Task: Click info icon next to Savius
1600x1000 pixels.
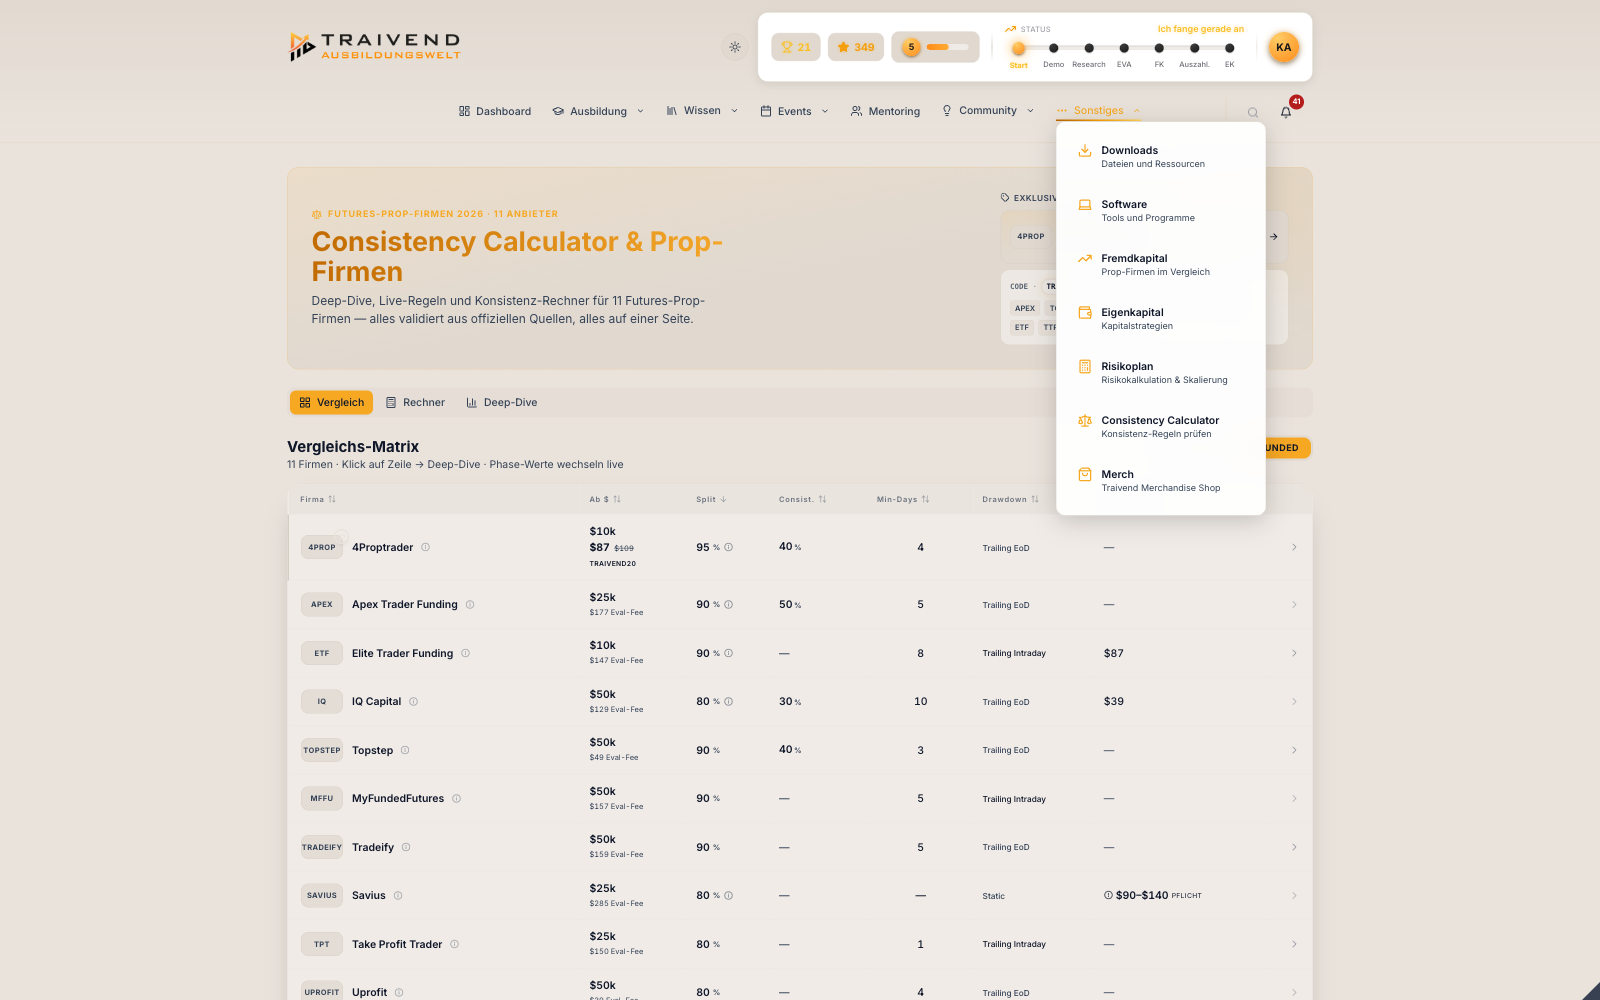Action: [x=398, y=895]
